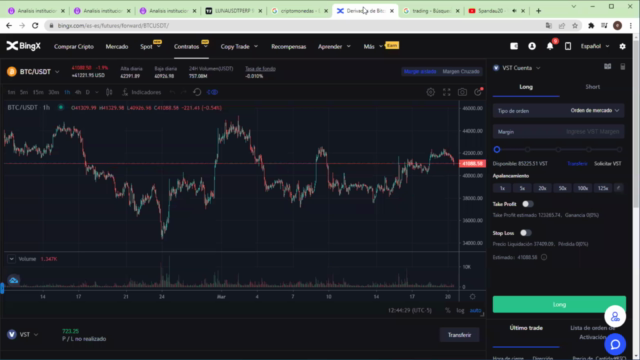Open the BingX logo home link
Viewport: 640px width, 360px height.
point(24,46)
